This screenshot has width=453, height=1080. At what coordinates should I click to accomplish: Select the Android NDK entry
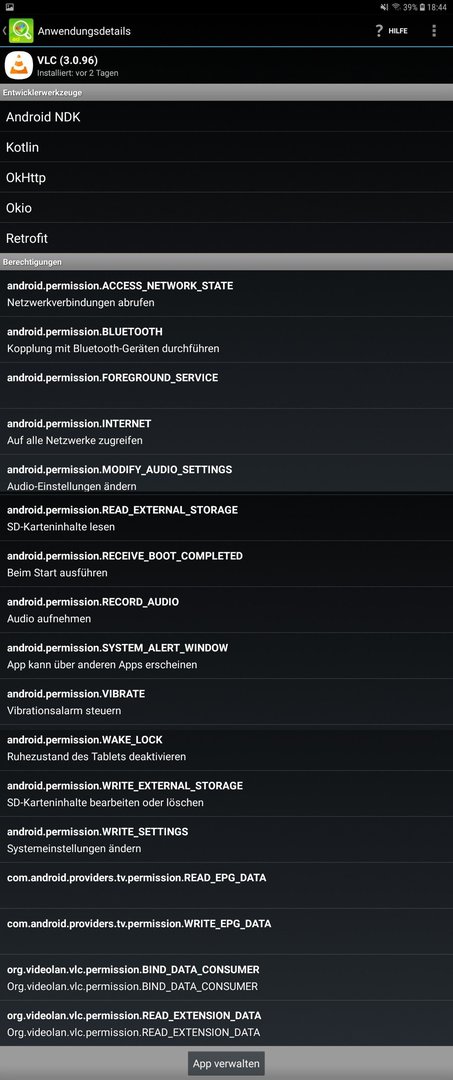226,117
